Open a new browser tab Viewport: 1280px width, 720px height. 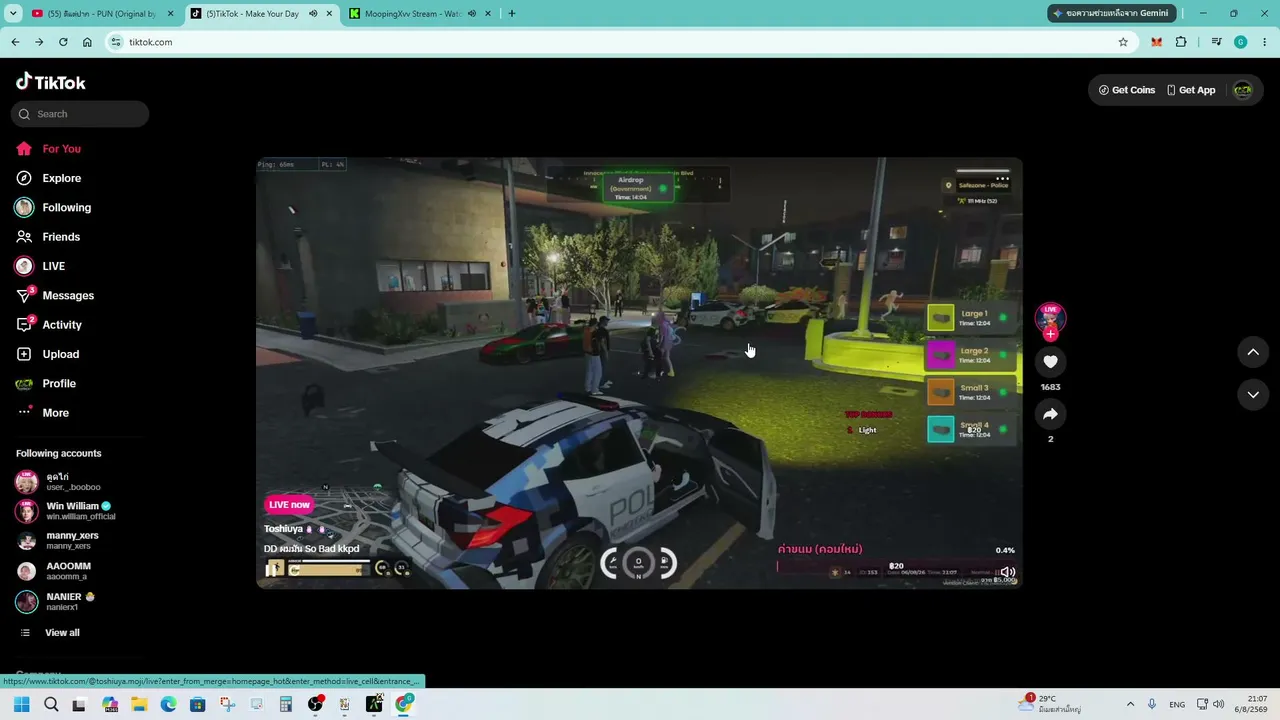coord(512,14)
